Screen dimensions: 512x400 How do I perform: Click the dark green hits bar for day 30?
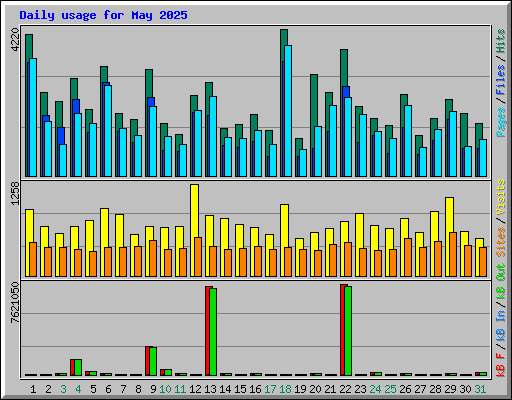(464, 129)
